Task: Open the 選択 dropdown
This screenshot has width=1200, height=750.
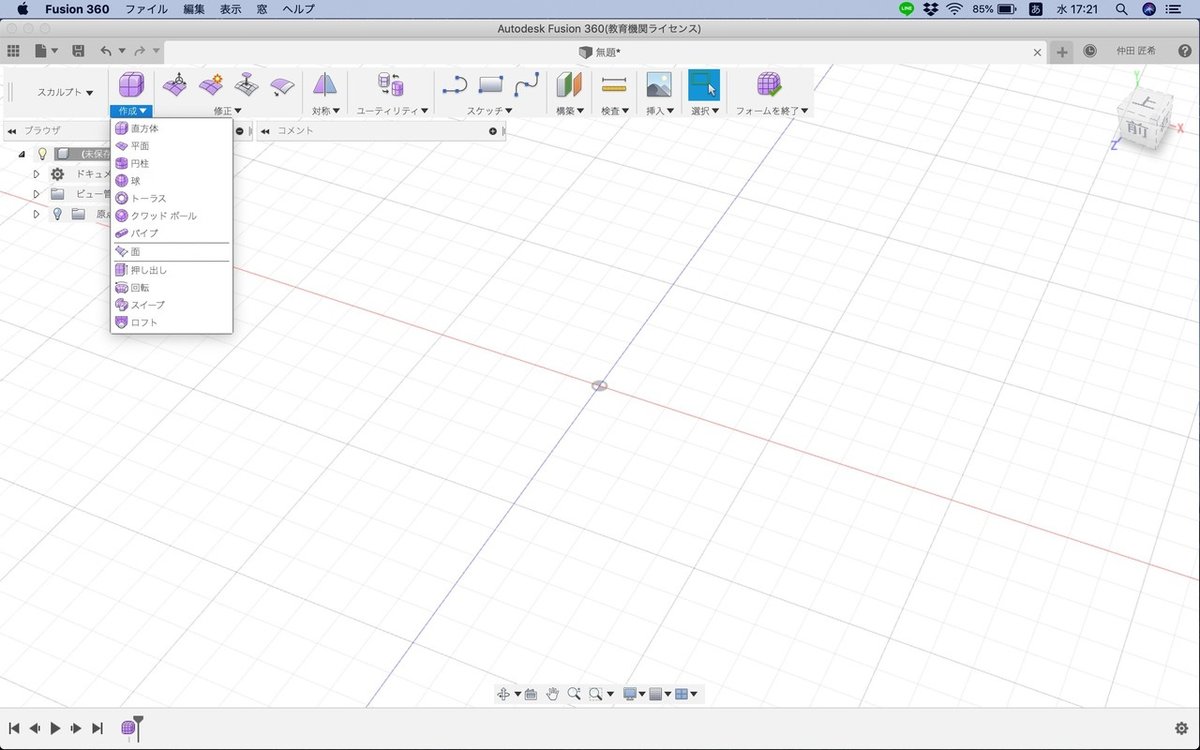Action: 705,111
